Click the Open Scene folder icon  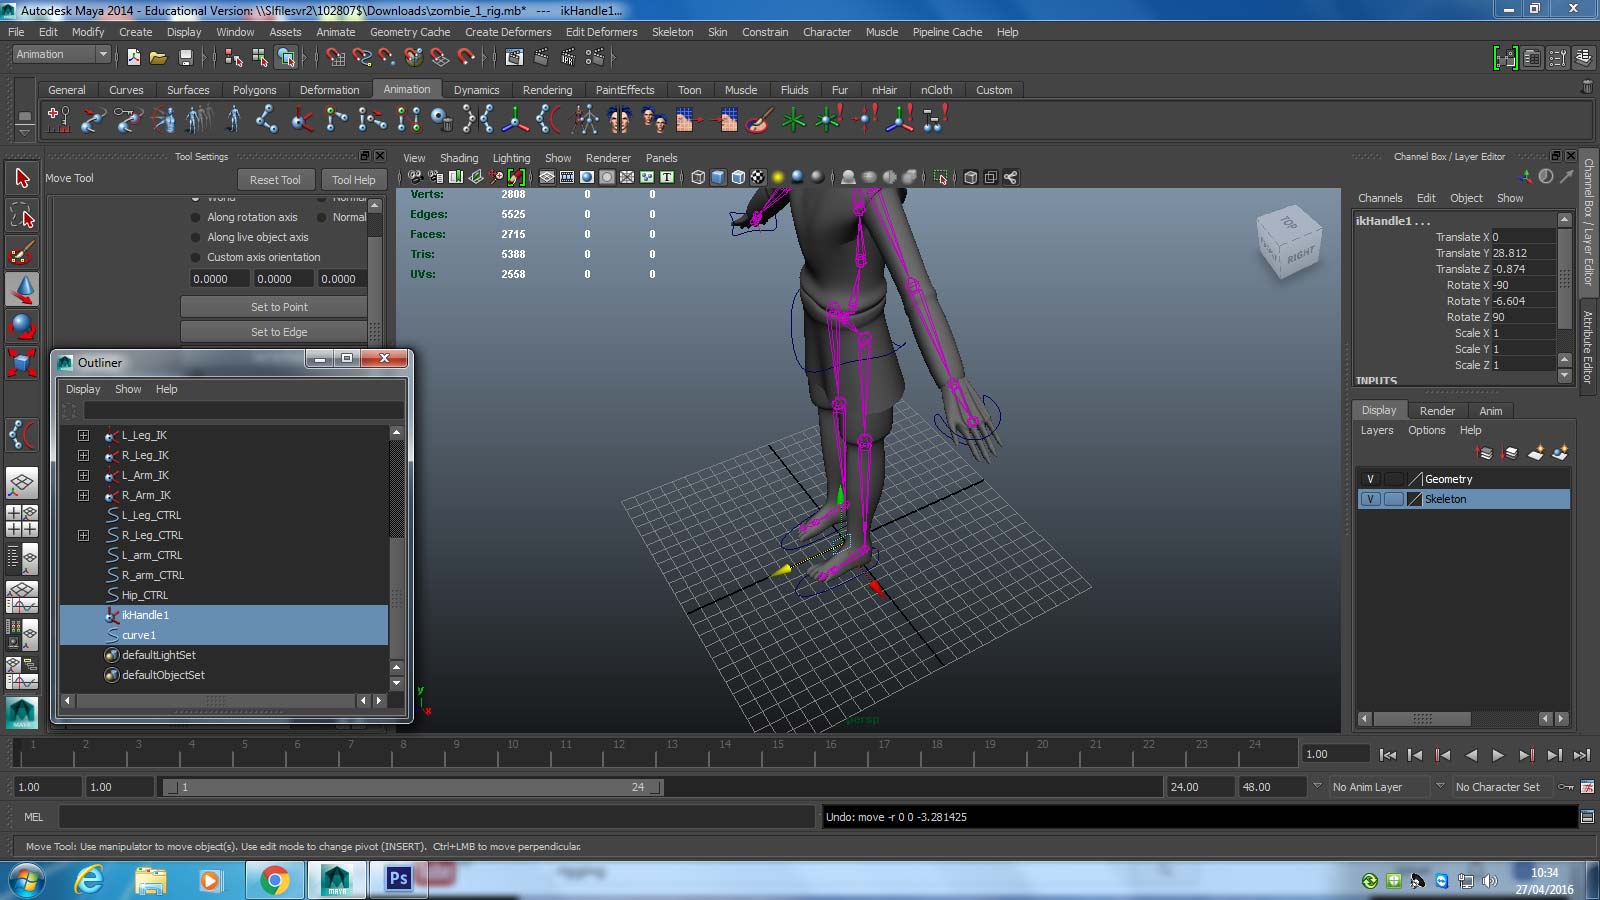[158, 57]
